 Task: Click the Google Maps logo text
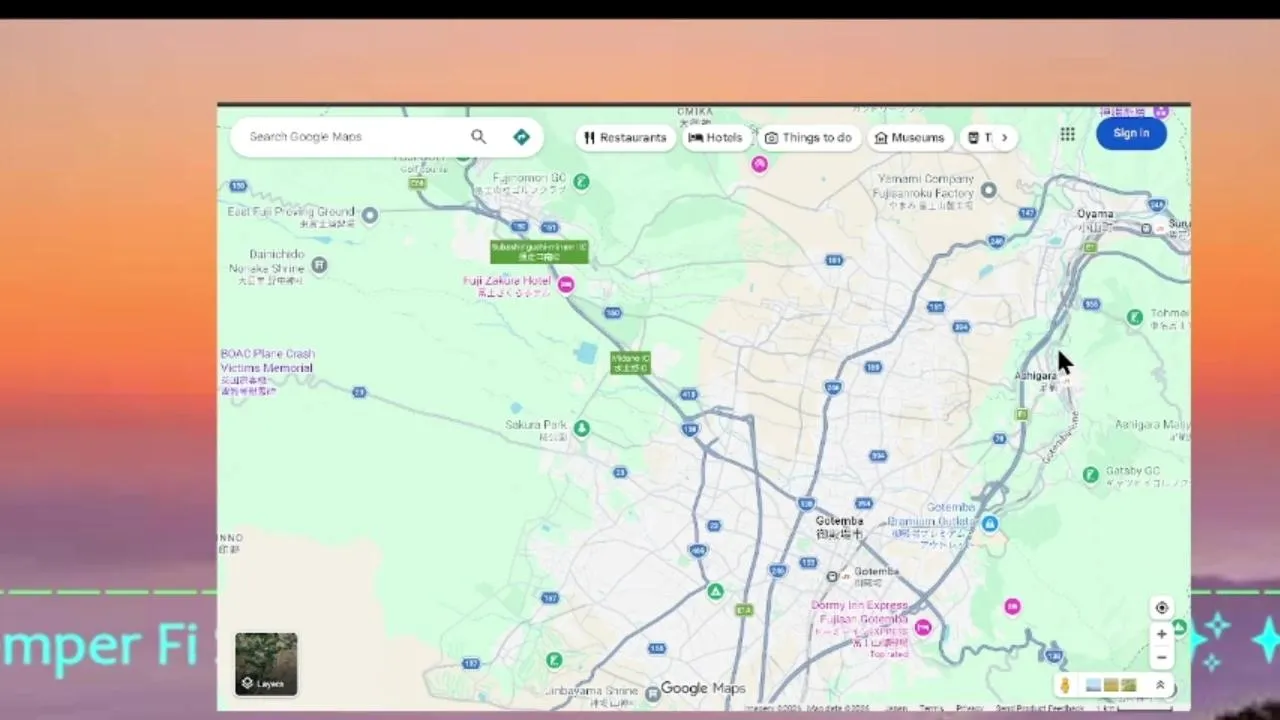click(x=703, y=688)
